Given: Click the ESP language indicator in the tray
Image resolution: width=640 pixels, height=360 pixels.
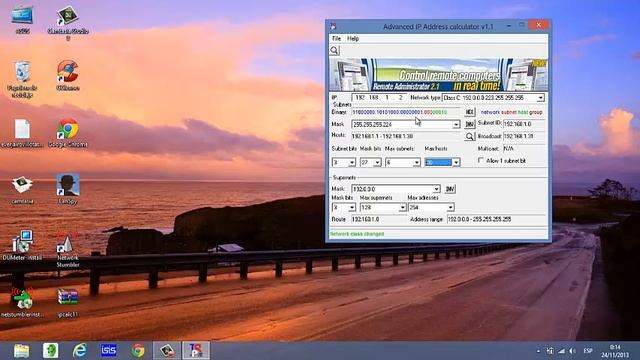Looking at the screenshot, I should pyautogui.click(x=588, y=351).
